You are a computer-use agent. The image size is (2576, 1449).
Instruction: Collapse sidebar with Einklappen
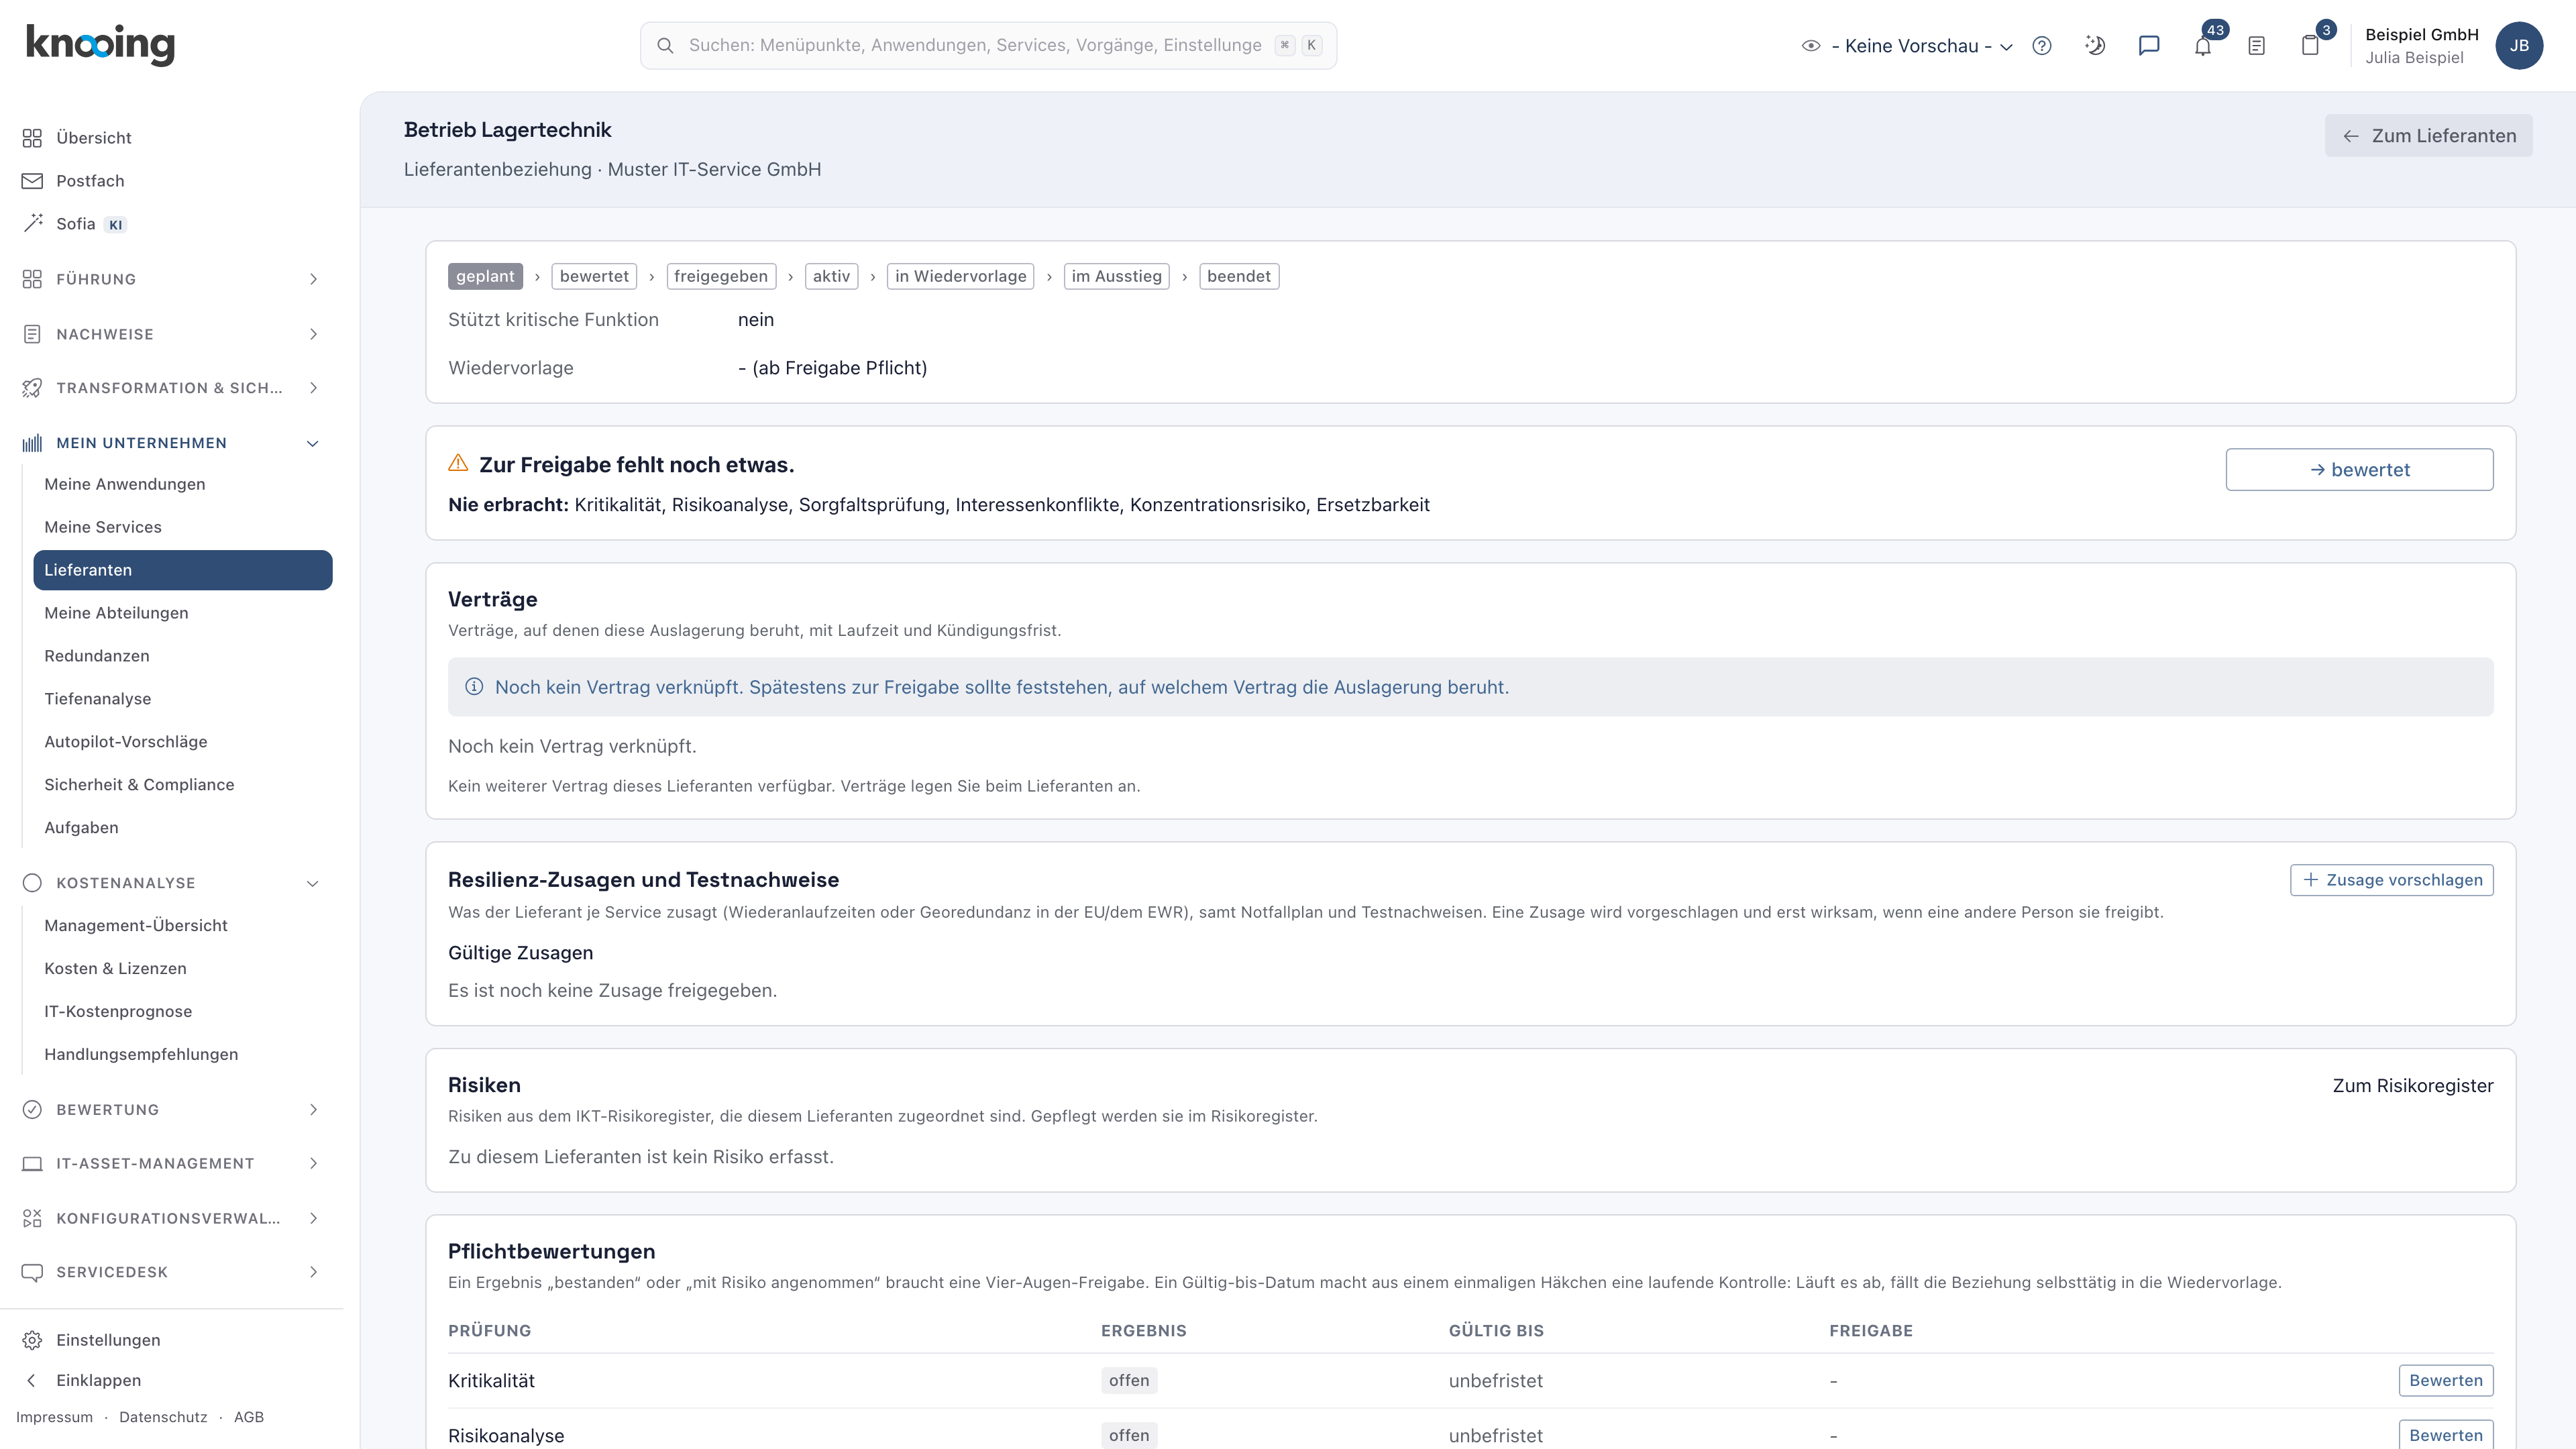click(x=98, y=1380)
